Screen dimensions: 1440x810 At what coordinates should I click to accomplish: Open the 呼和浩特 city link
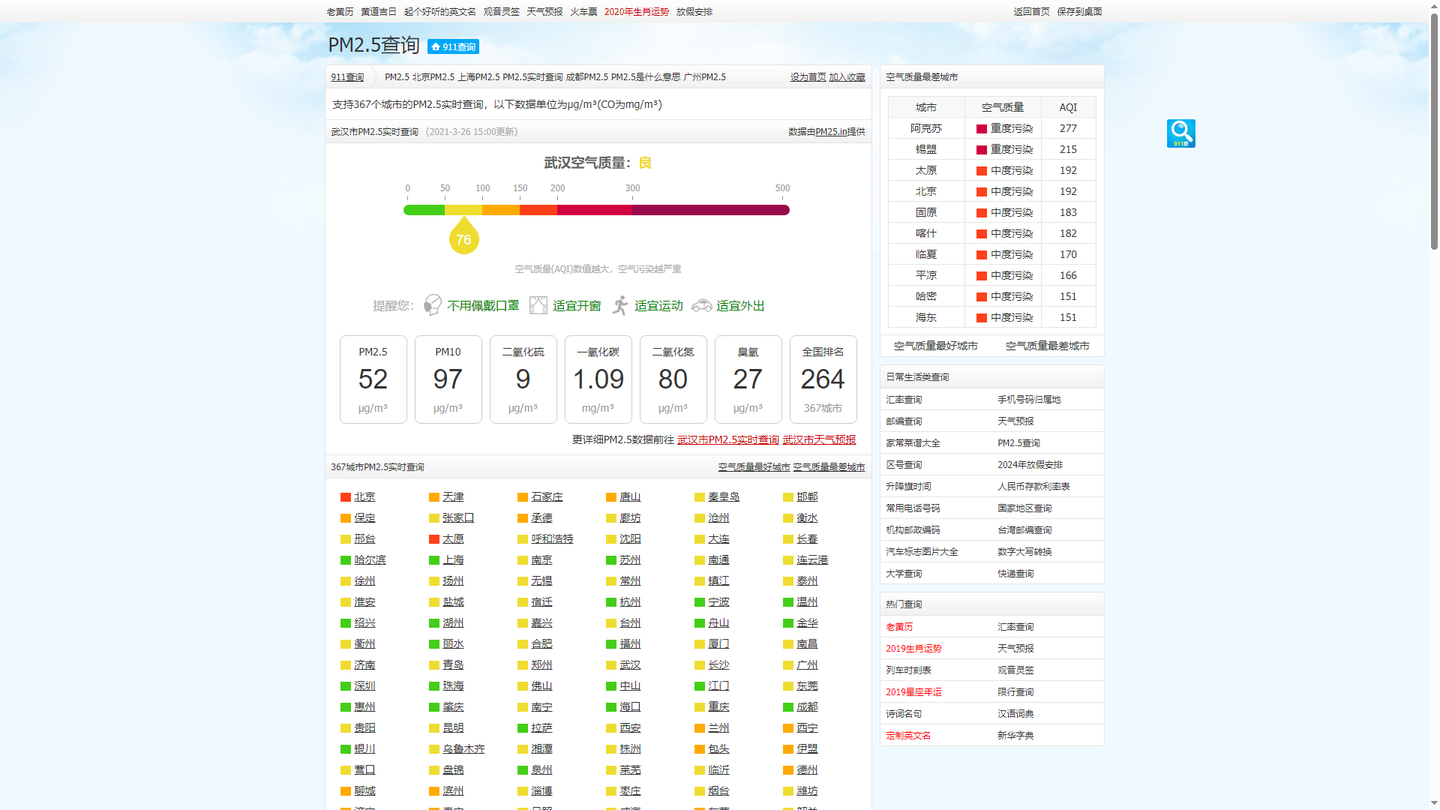[x=552, y=540]
